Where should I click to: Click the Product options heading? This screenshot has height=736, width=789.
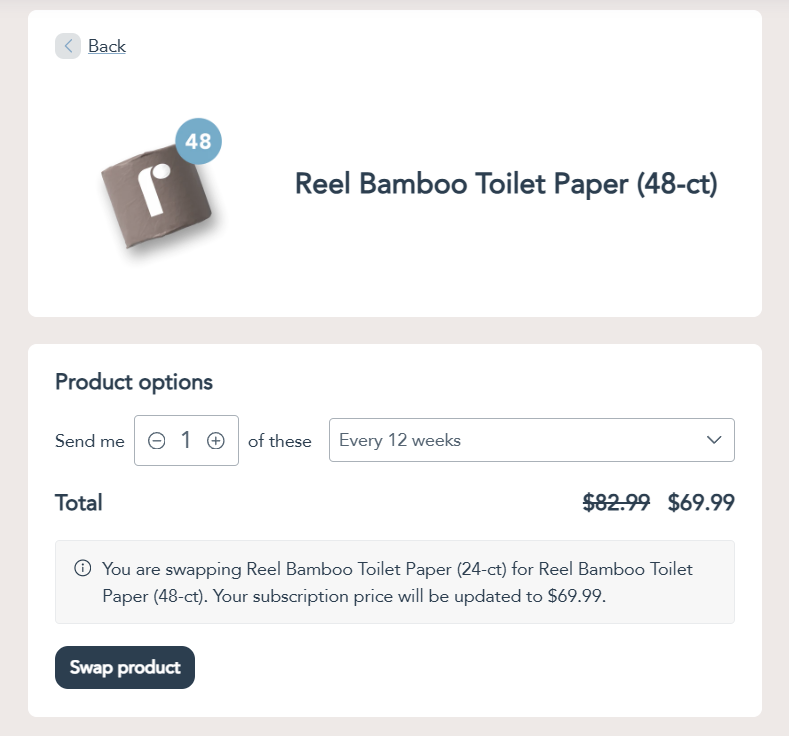coord(134,382)
